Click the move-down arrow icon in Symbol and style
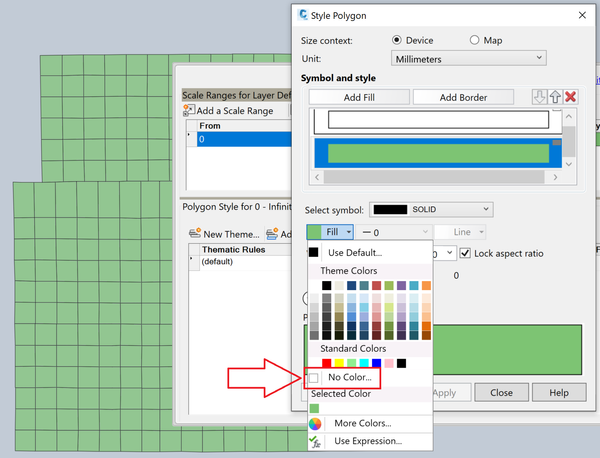This screenshot has height=458, width=600. pos(539,97)
